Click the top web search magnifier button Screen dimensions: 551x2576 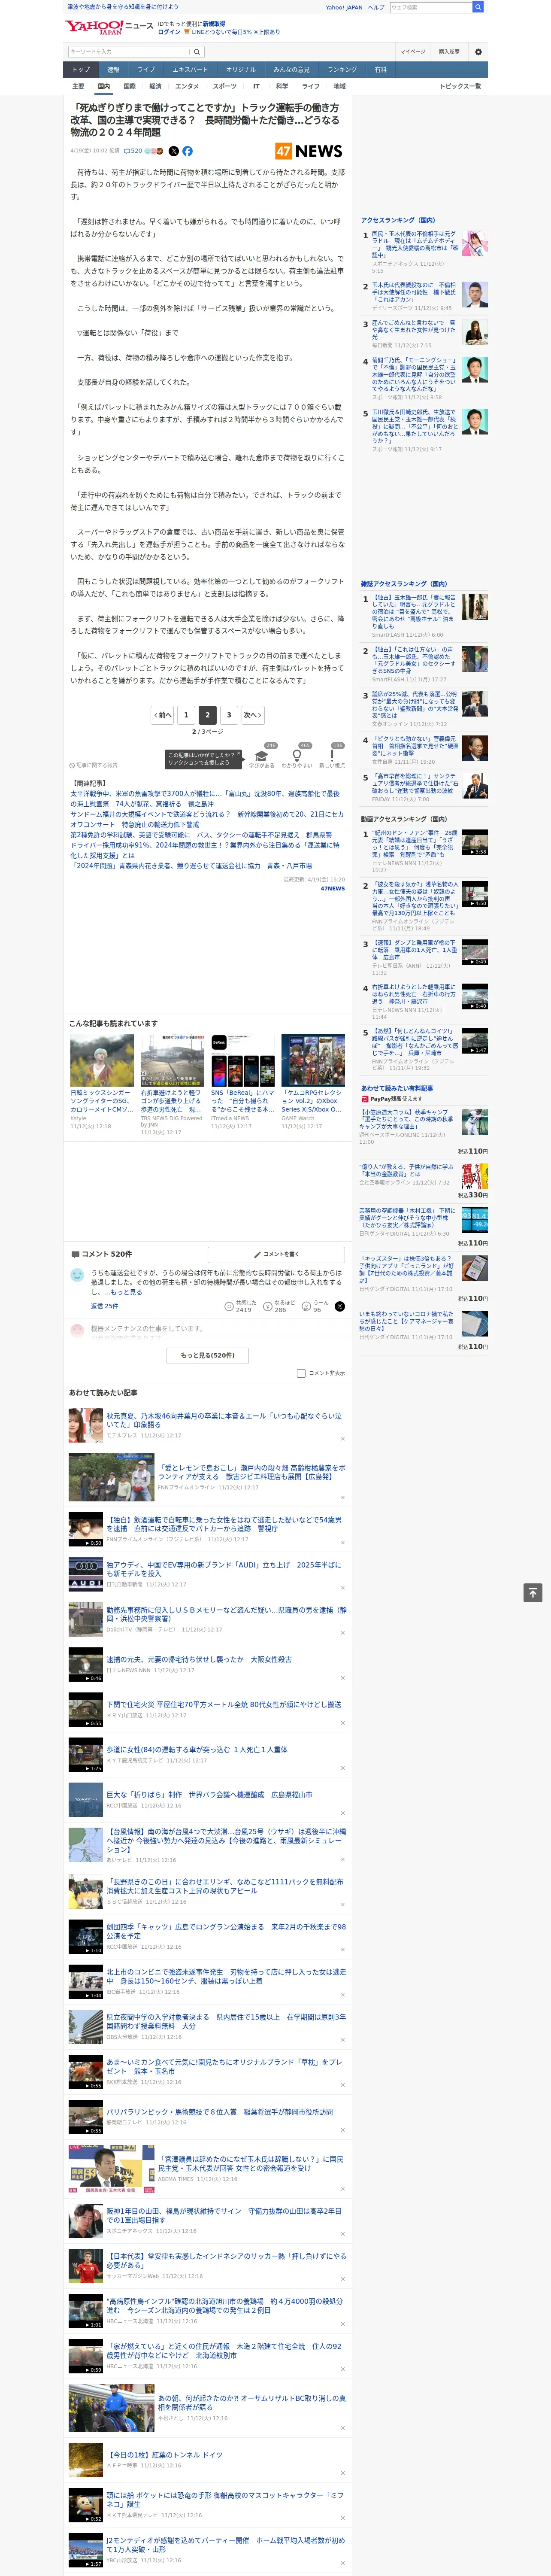pyautogui.click(x=478, y=7)
